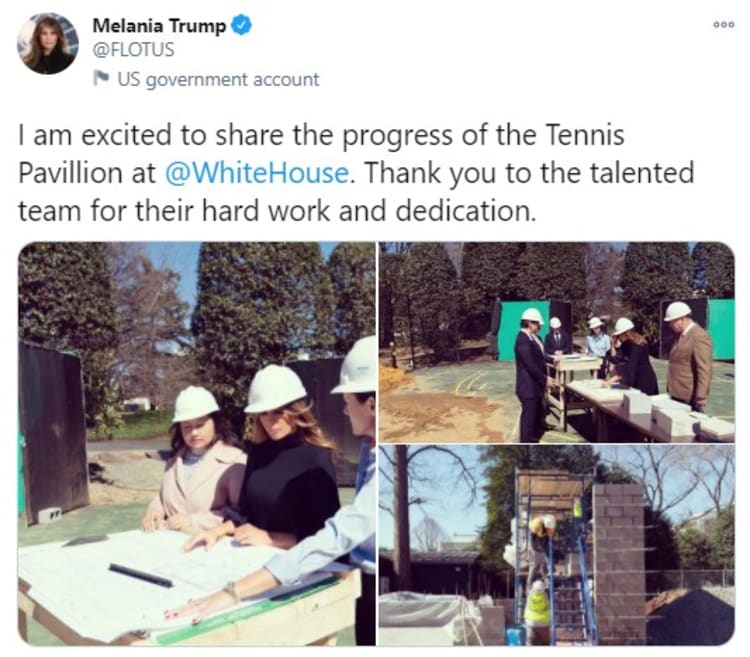Click the tweet text about Tennis Pavillion
The height and width of the screenshot is (657, 750).
(x=356, y=173)
